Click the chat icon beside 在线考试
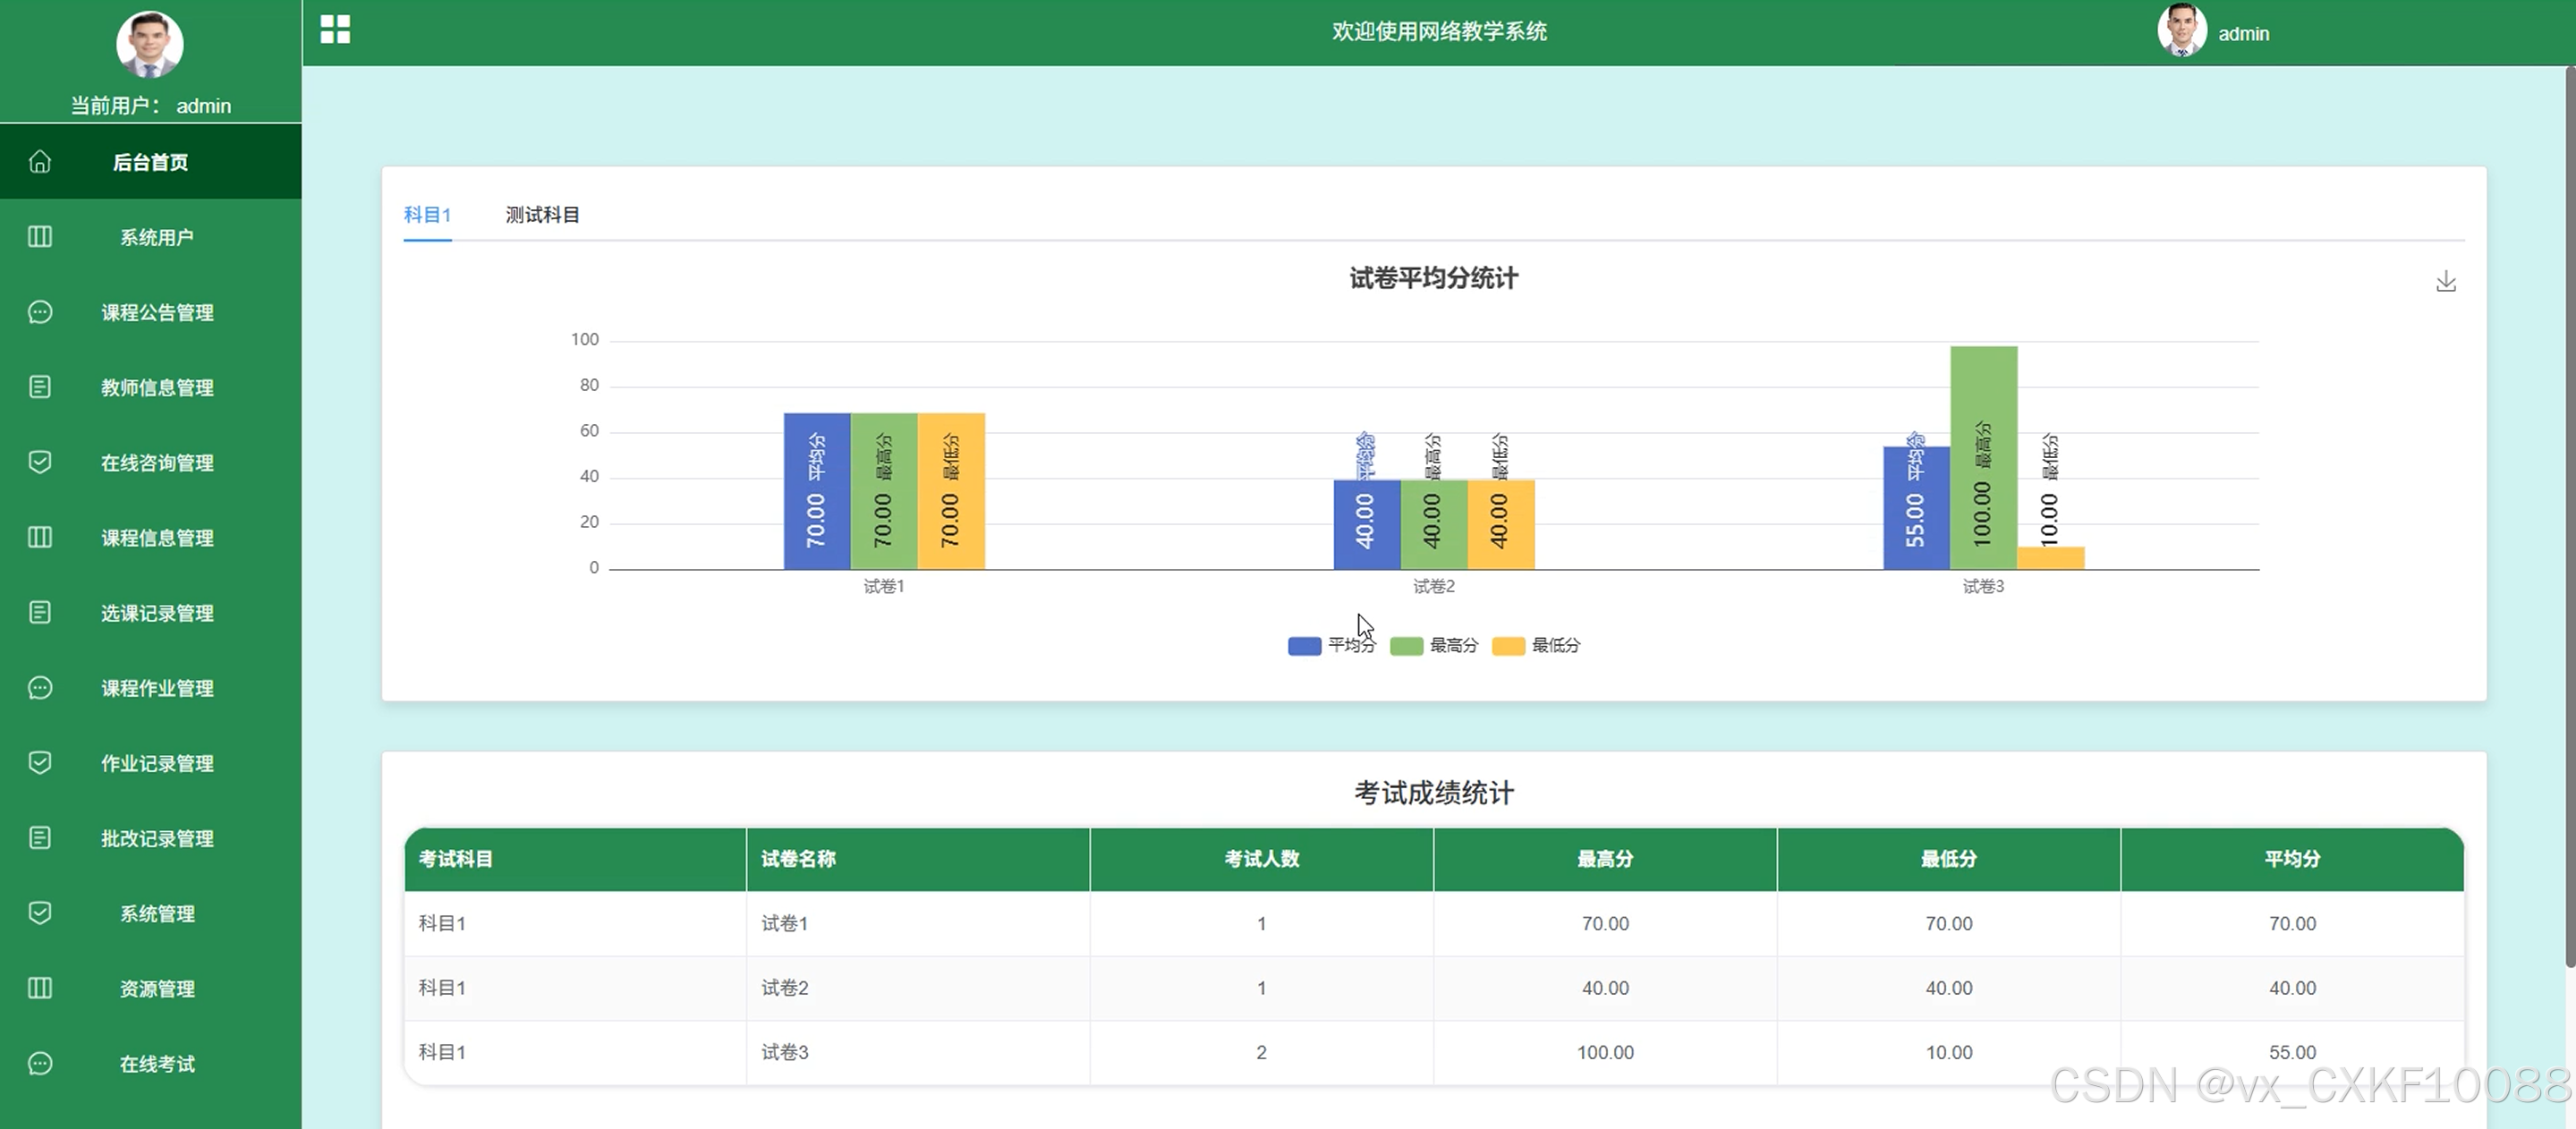This screenshot has width=2576, height=1129. coord(40,1063)
